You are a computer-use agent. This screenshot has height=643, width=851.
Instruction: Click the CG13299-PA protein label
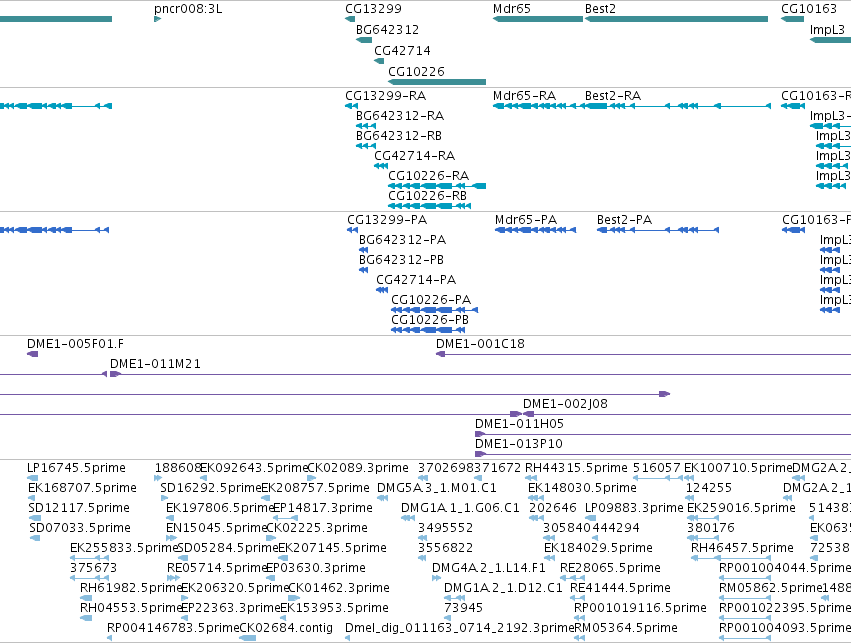click(x=387, y=220)
